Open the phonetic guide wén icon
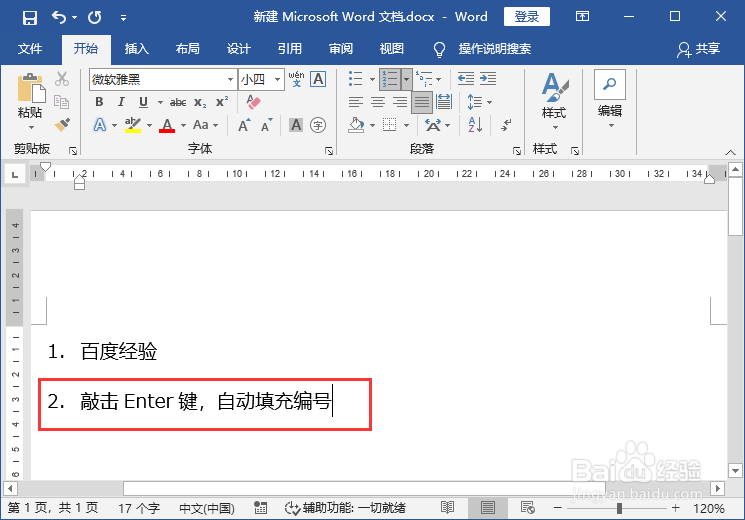Screen dimensions: 745x520 point(296,79)
